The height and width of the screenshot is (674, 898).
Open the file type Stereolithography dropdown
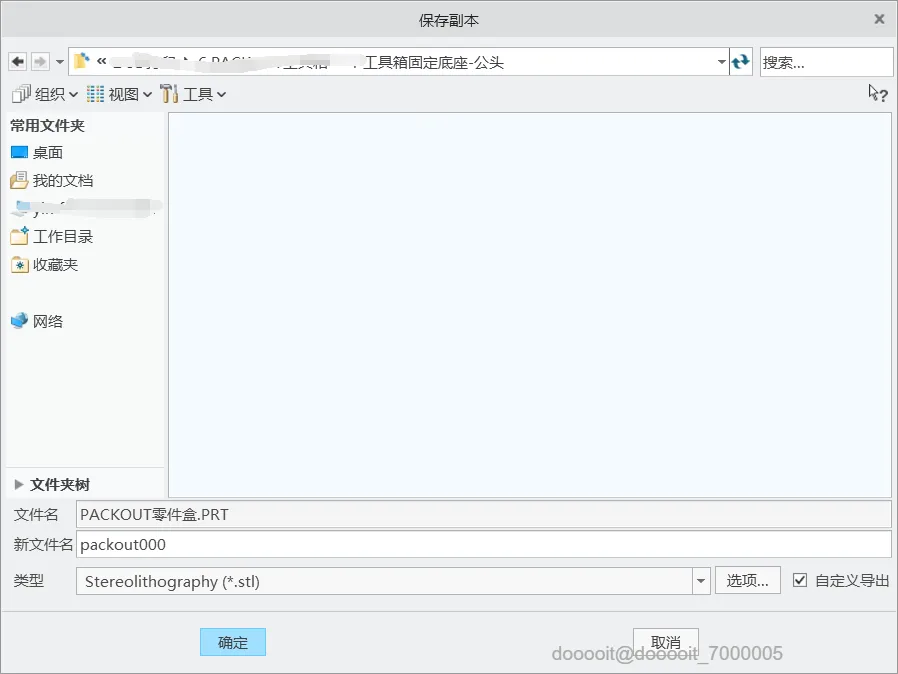[x=701, y=581]
